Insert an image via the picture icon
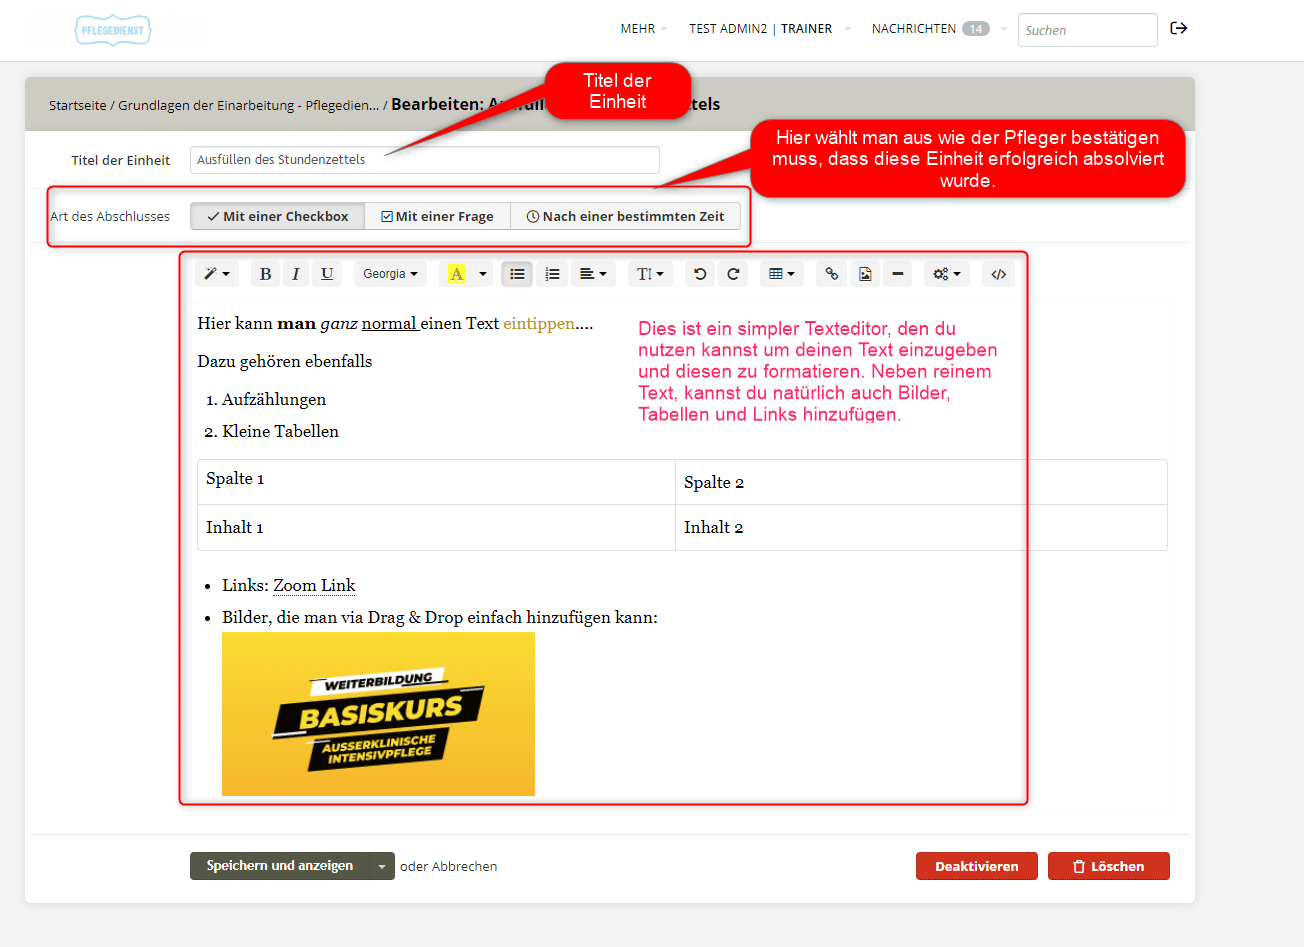This screenshot has width=1304, height=947. point(865,274)
